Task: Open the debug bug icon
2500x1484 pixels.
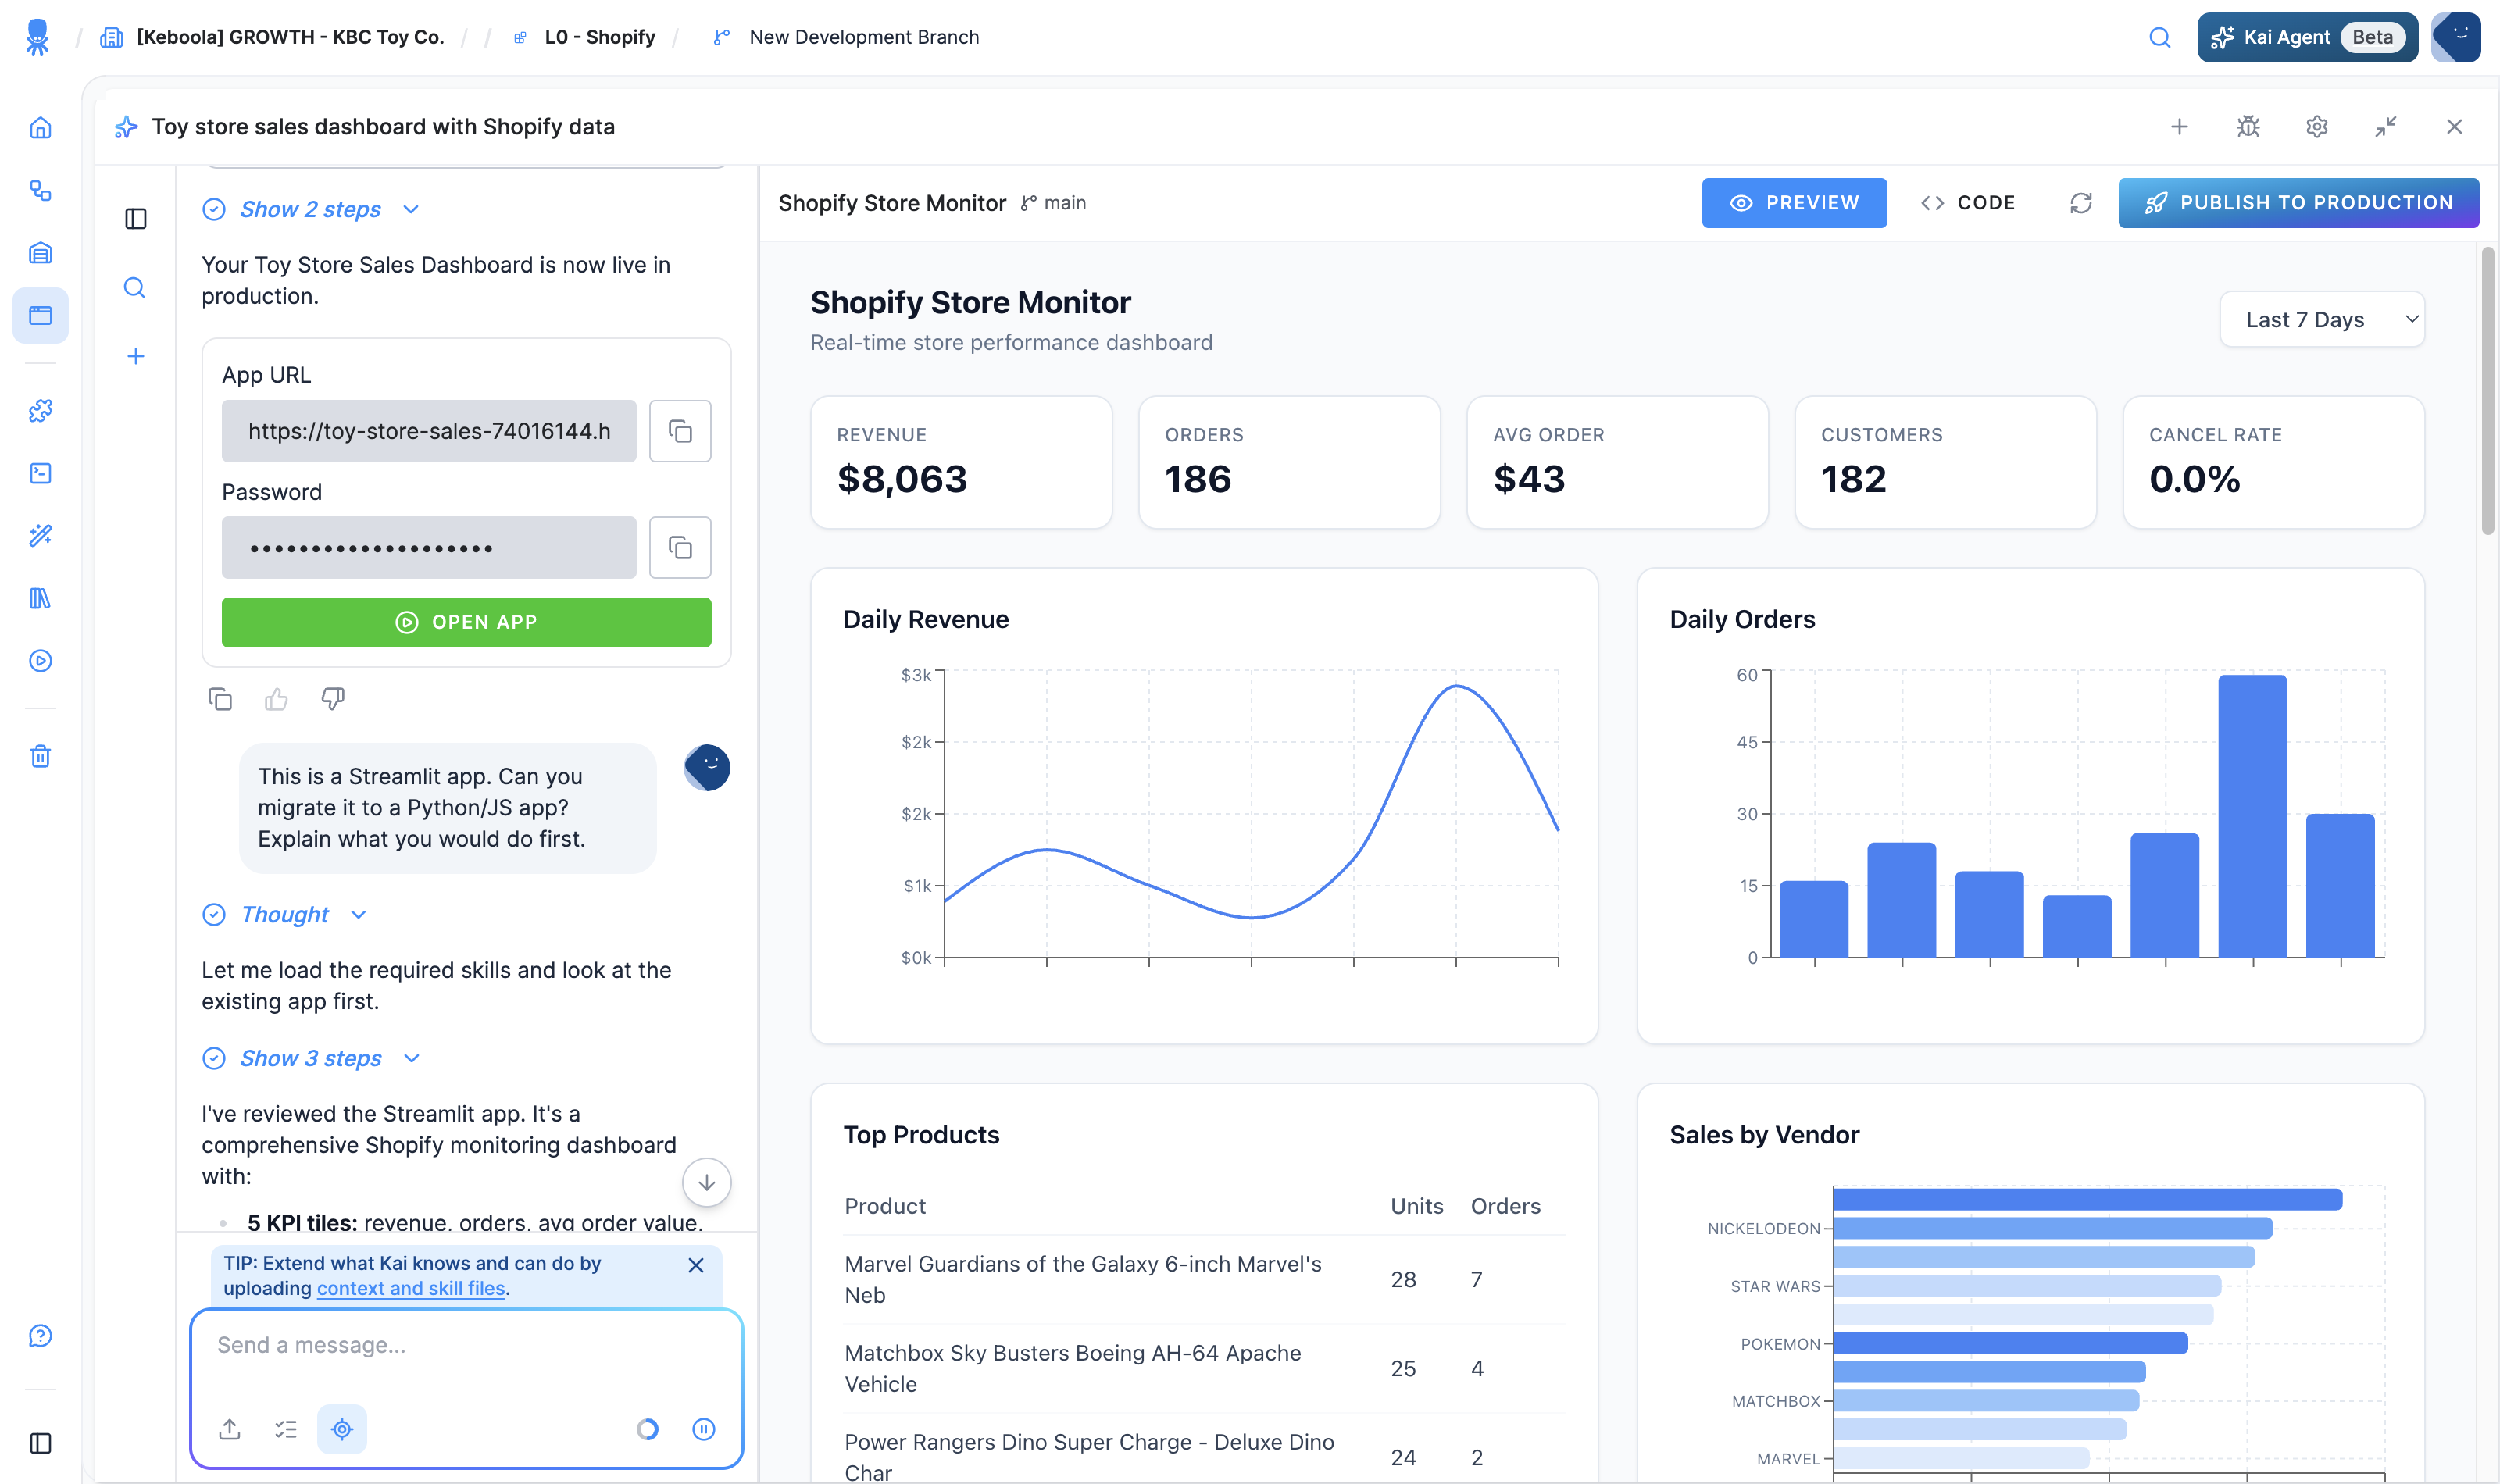Action: pyautogui.click(x=2248, y=126)
